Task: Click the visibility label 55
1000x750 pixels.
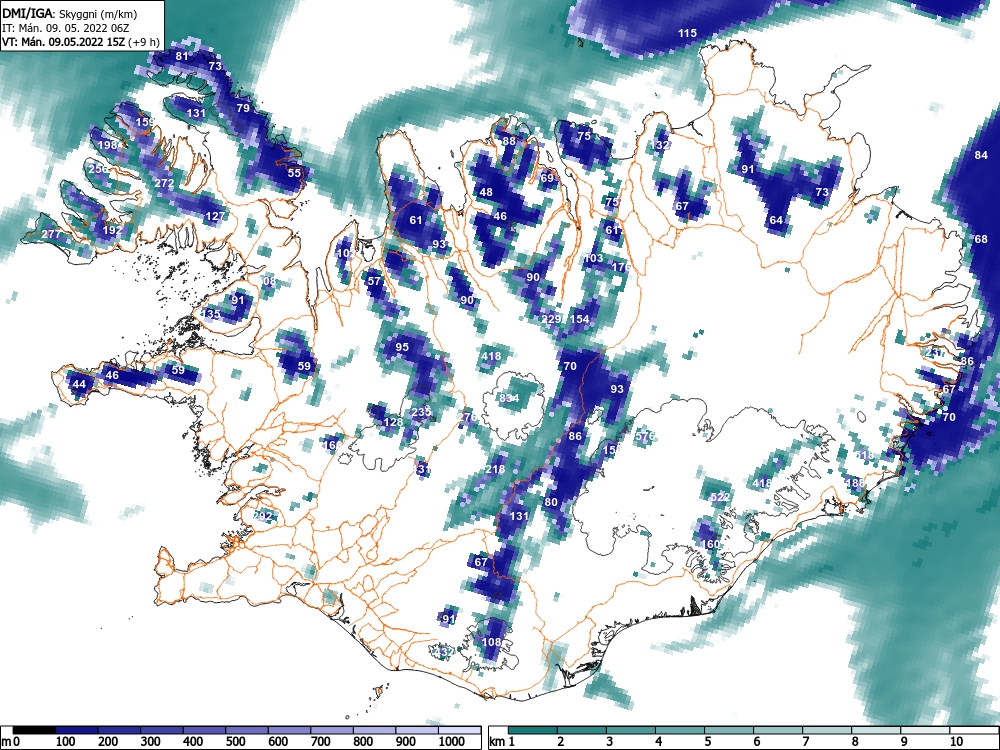Action: tap(294, 173)
